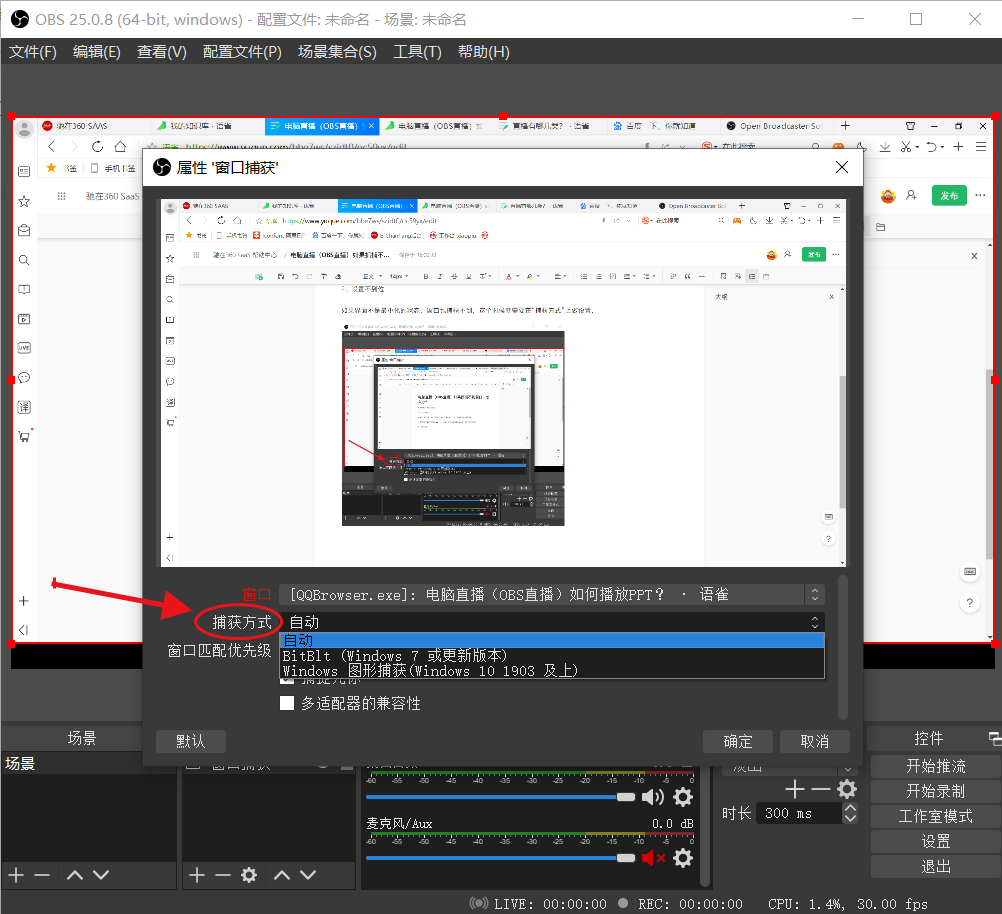1002x914 pixels.
Task: Move the source down in the Sources list
Action: coord(308,875)
